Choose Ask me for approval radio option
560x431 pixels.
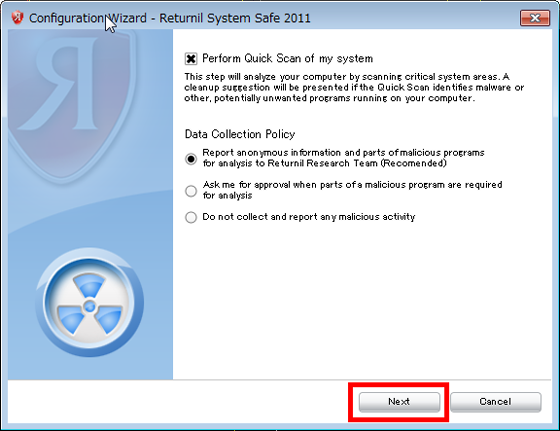tap(191, 191)
